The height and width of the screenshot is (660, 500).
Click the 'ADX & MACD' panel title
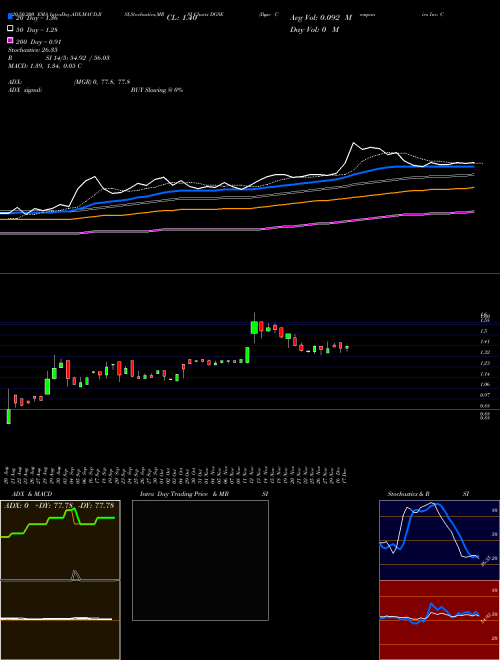(x=32, y=494)
